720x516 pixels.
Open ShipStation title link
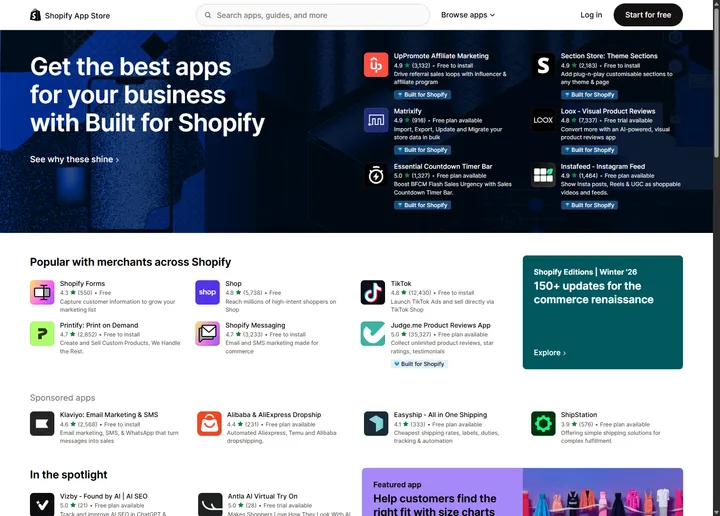point(579,415)
